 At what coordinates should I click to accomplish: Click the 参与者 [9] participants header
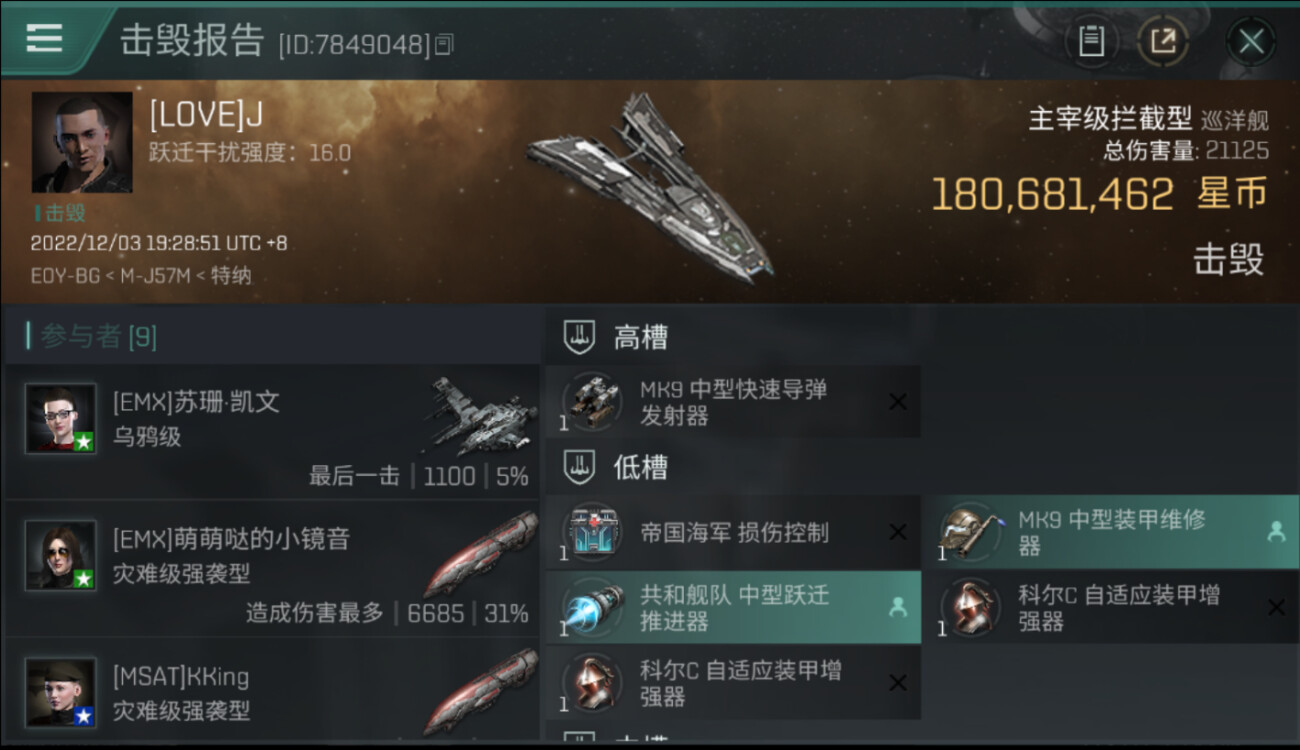click(98, 337)
